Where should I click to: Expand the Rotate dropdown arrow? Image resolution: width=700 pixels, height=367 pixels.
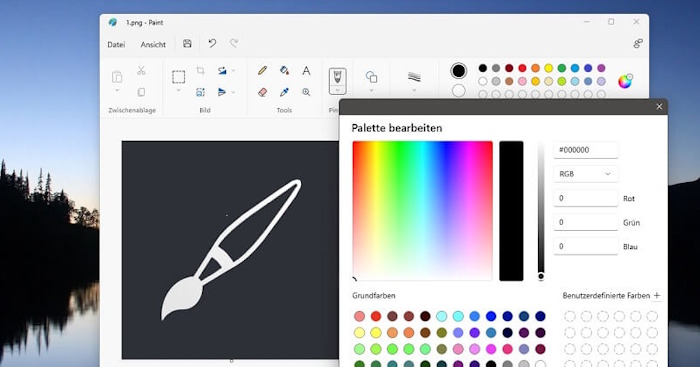point(233,71)
